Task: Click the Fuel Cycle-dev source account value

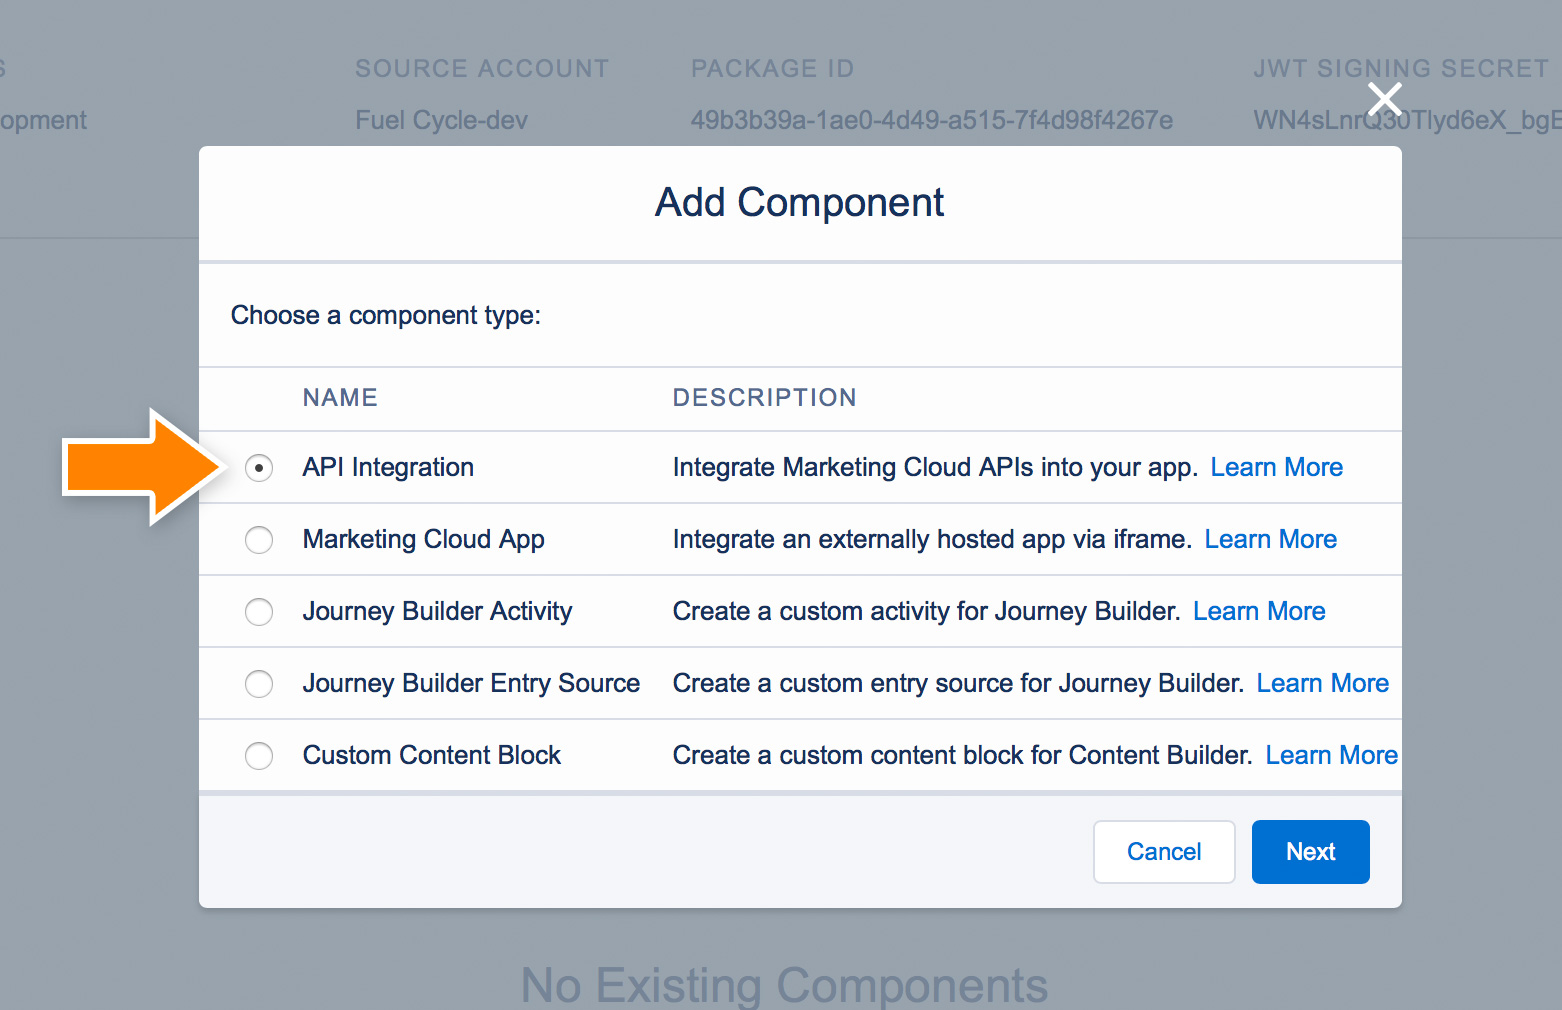Action: 441,120
